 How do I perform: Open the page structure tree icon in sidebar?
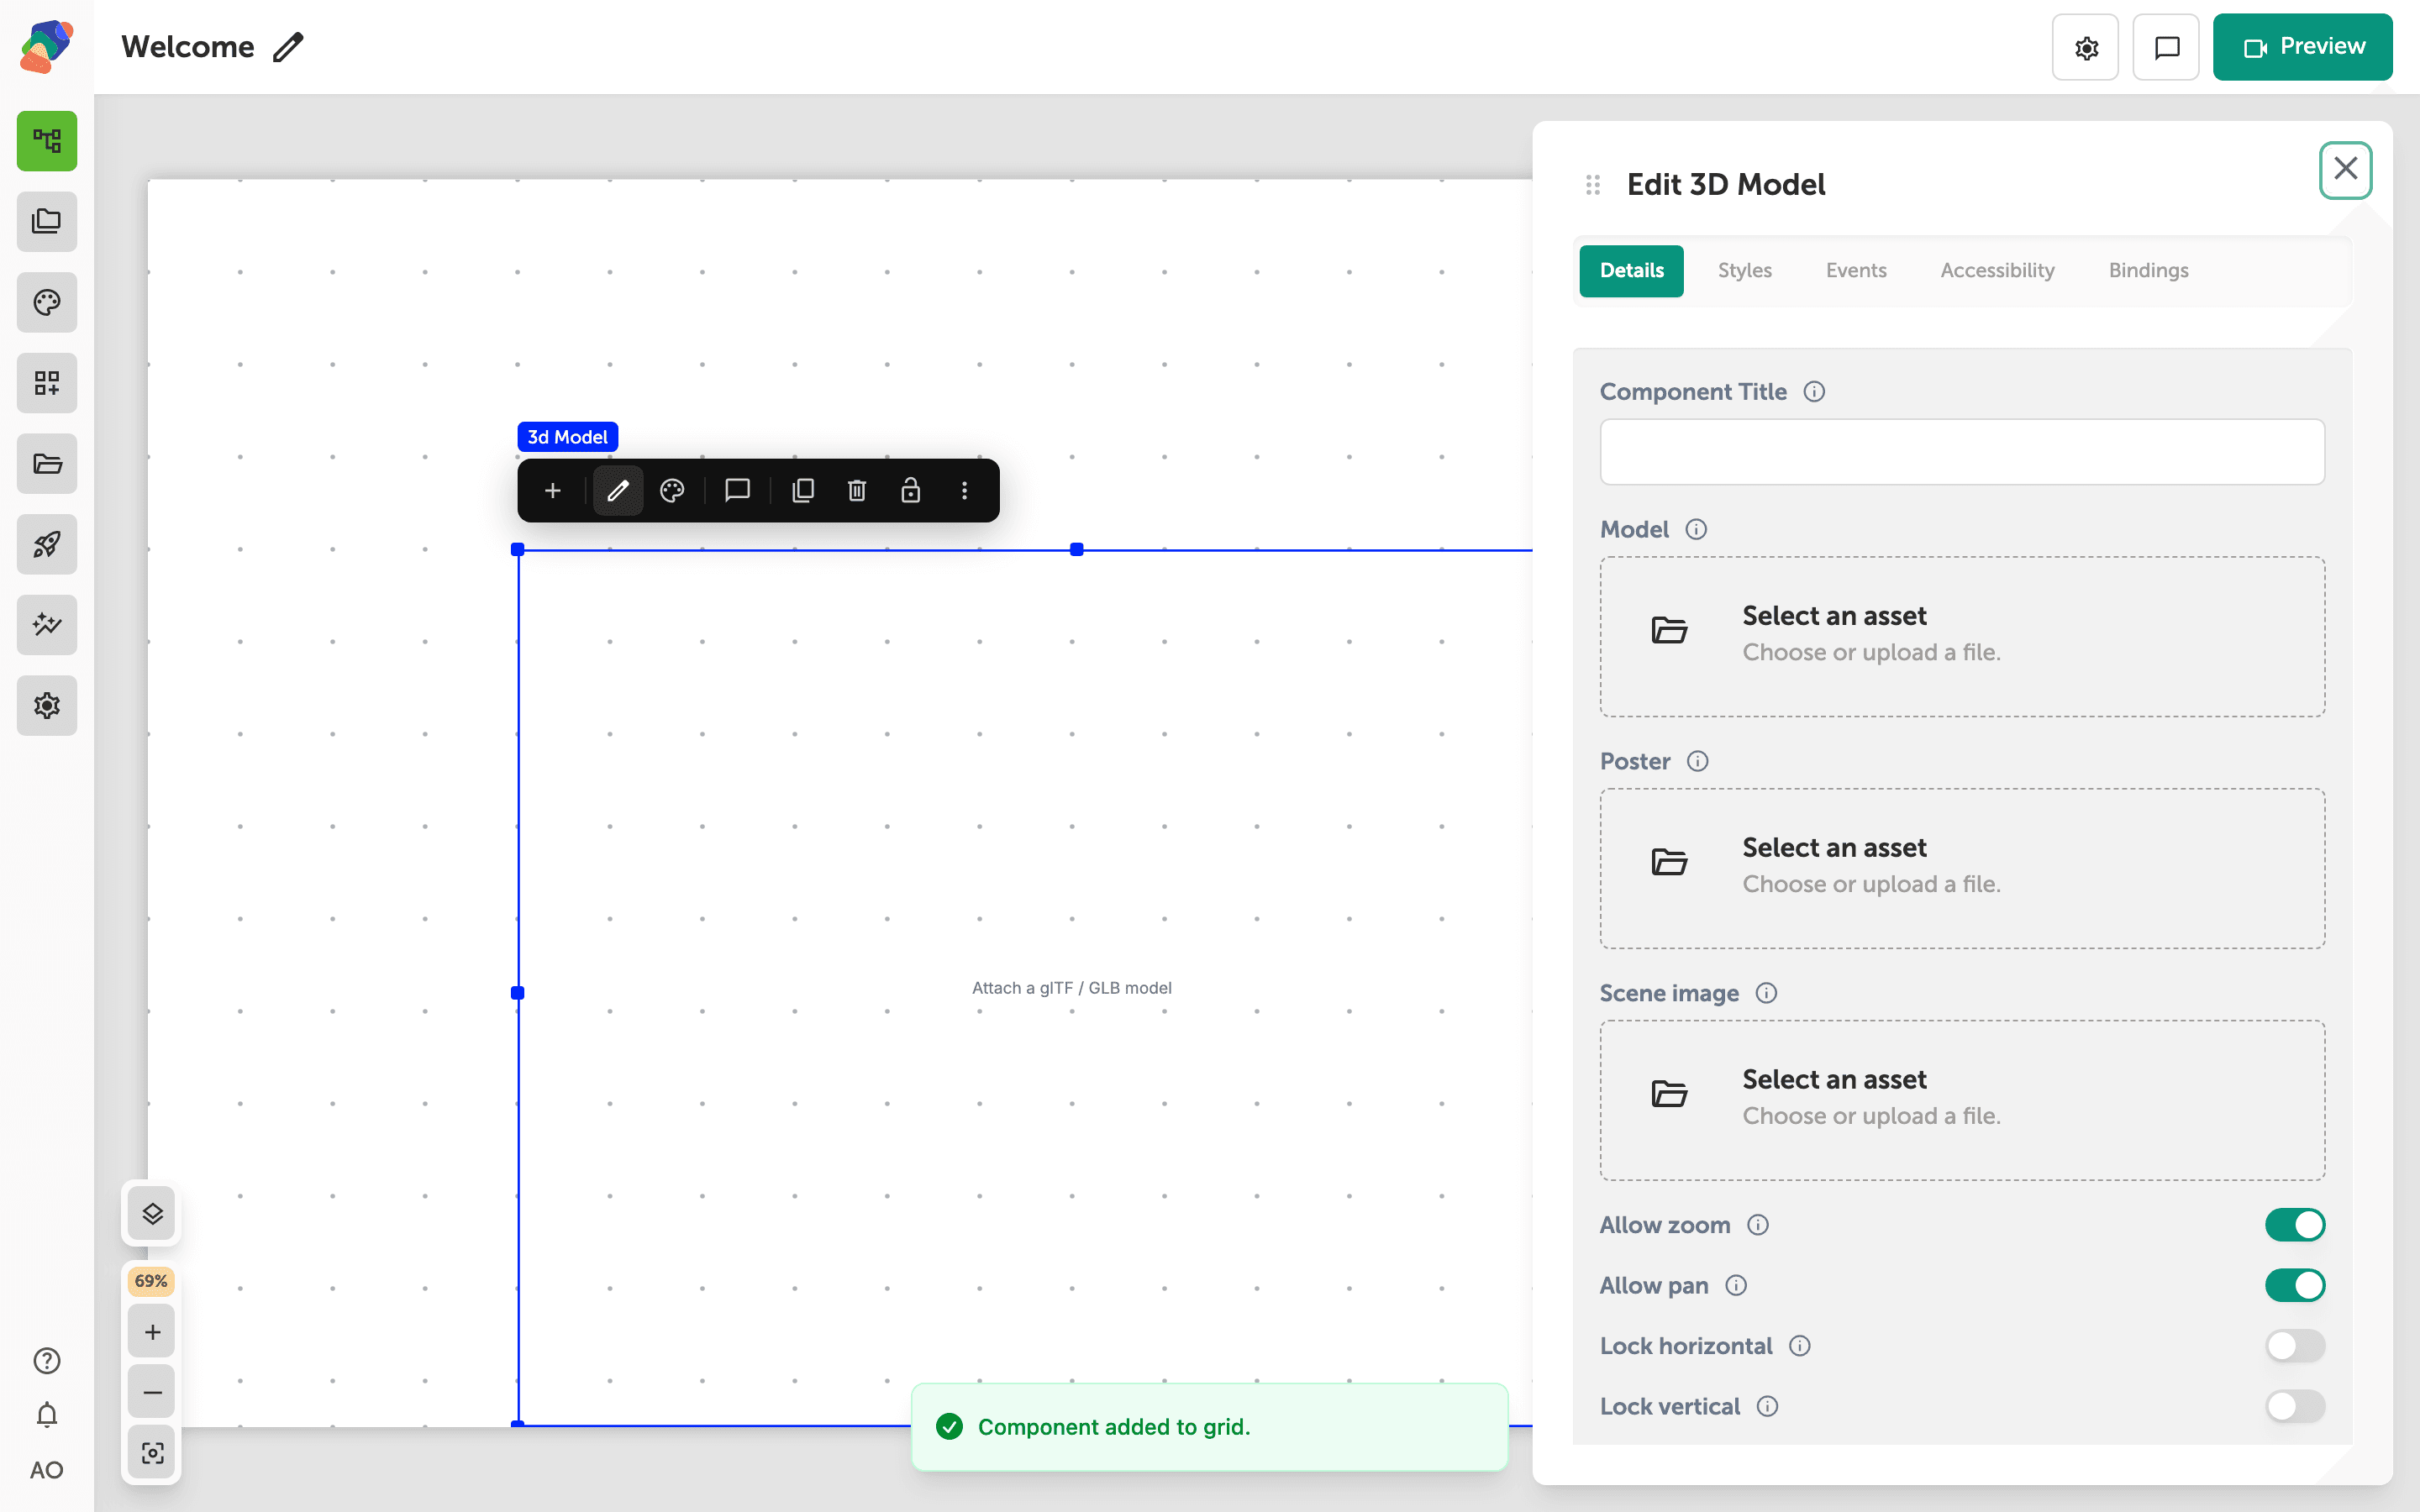click(47, 141)
